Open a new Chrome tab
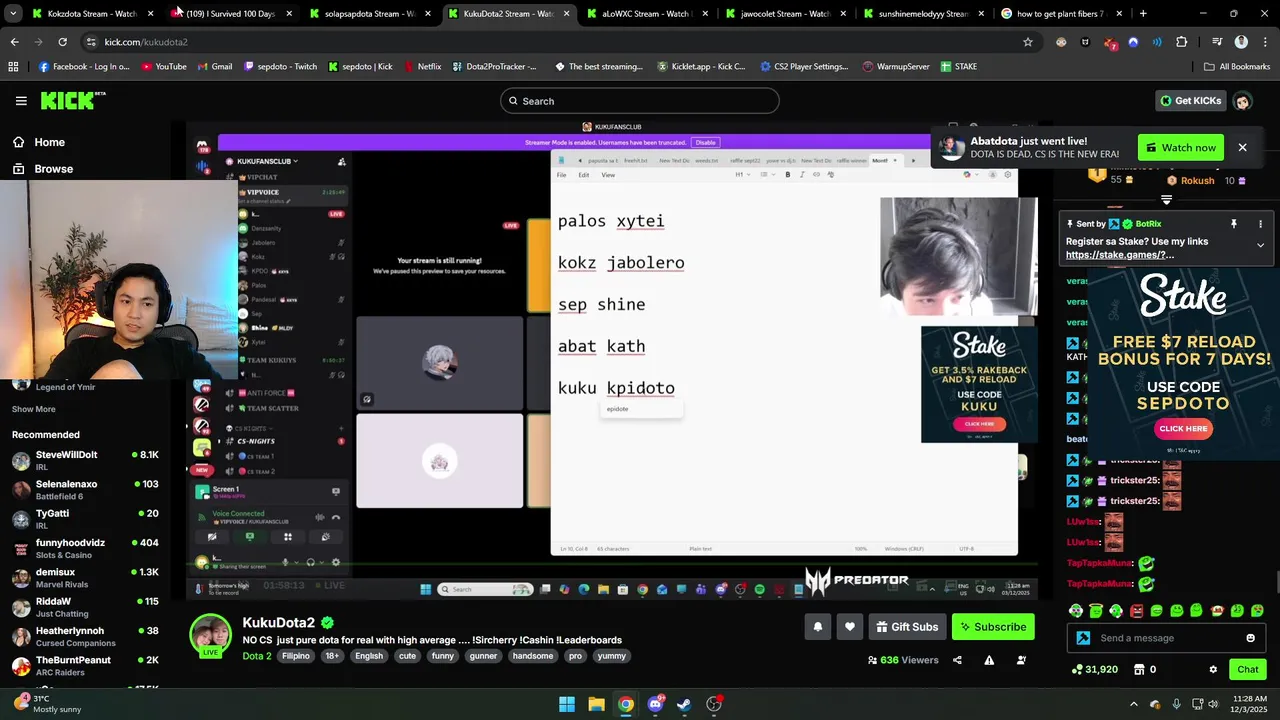 point(1143,14)
